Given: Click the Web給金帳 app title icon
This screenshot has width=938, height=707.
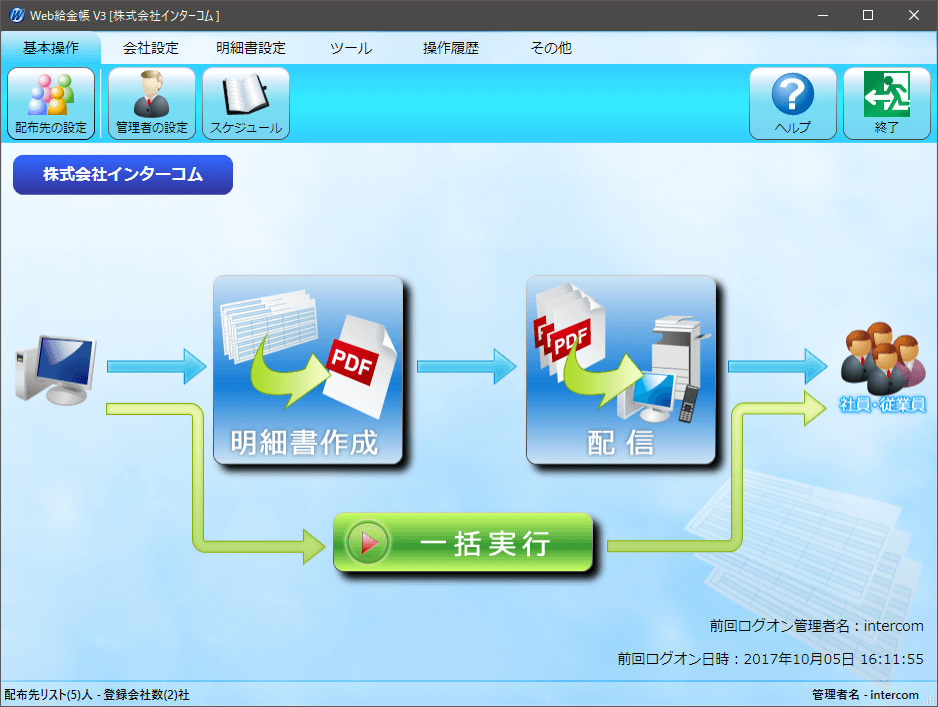Looking at the screenshot, I should [x=16, y=16].
